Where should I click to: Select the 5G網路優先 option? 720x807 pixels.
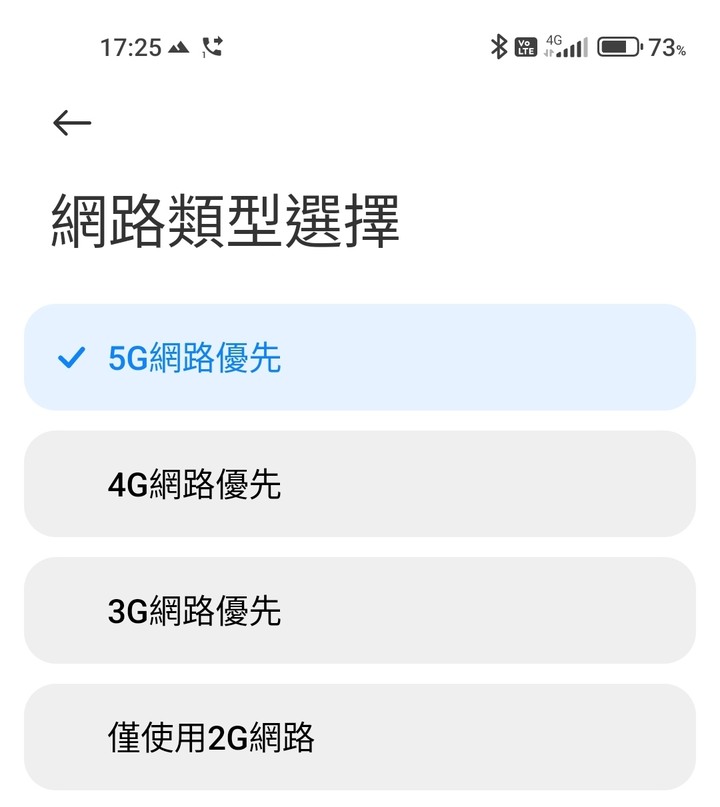360,357
